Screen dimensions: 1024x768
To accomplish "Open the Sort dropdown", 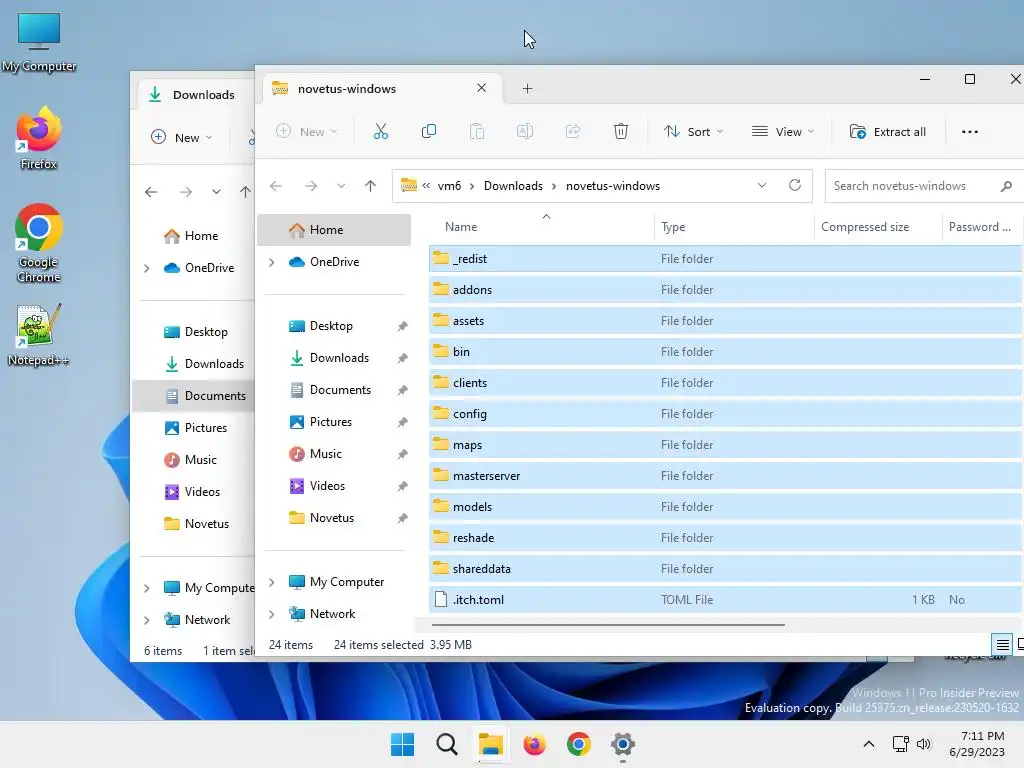I will (694, 132).
